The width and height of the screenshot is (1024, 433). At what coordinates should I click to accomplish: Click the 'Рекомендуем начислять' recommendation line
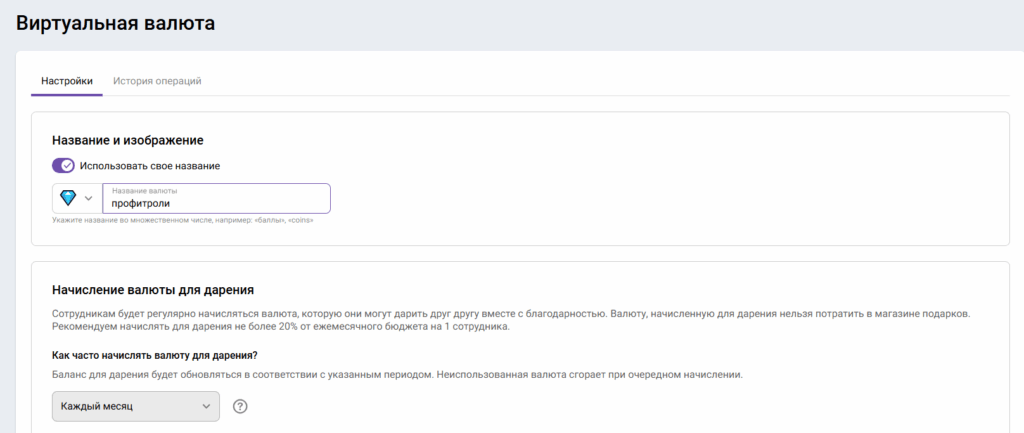pos(280,328)
